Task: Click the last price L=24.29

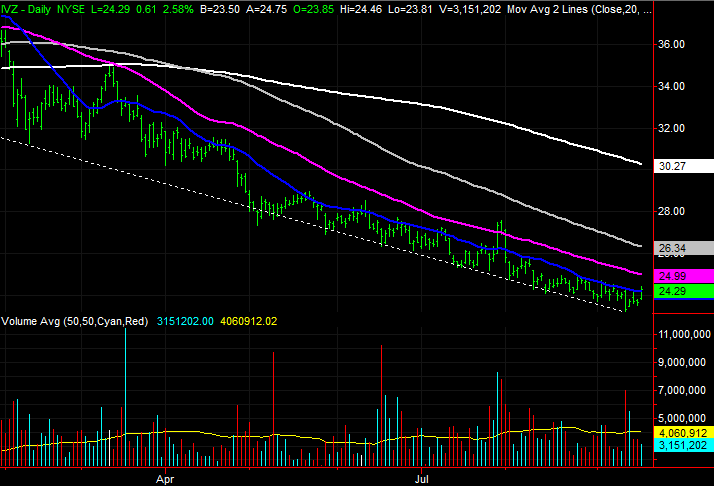Action: [x=110, y=9]
